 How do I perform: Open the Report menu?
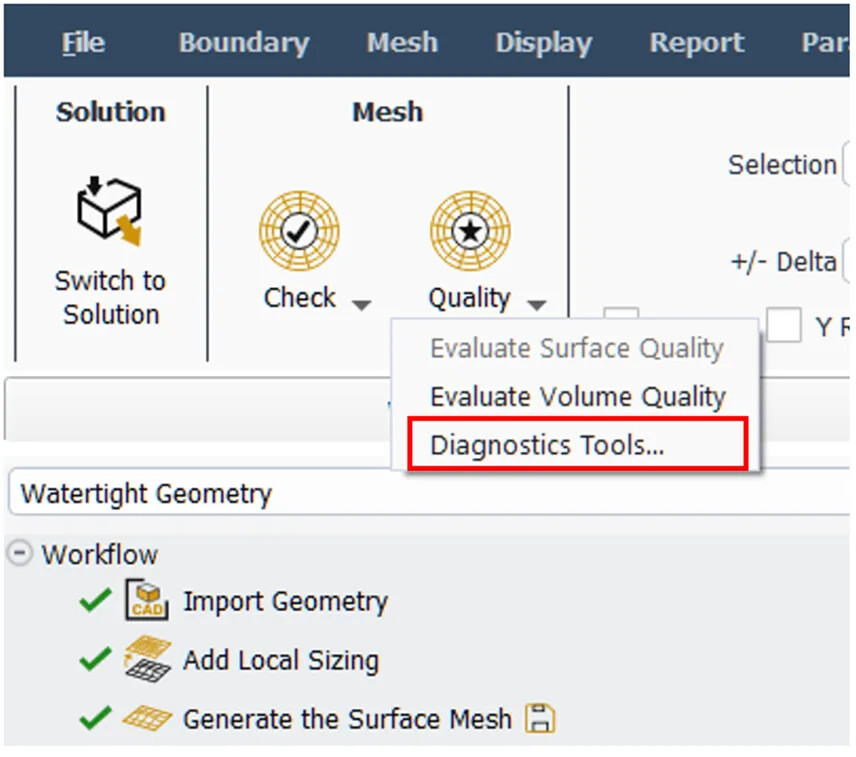(696, 43)
